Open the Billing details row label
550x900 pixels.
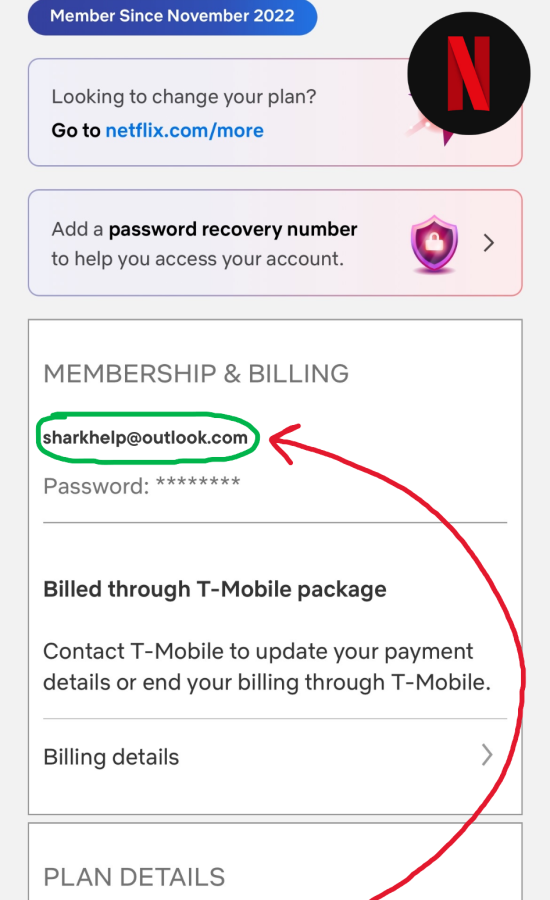click(111, 757)
